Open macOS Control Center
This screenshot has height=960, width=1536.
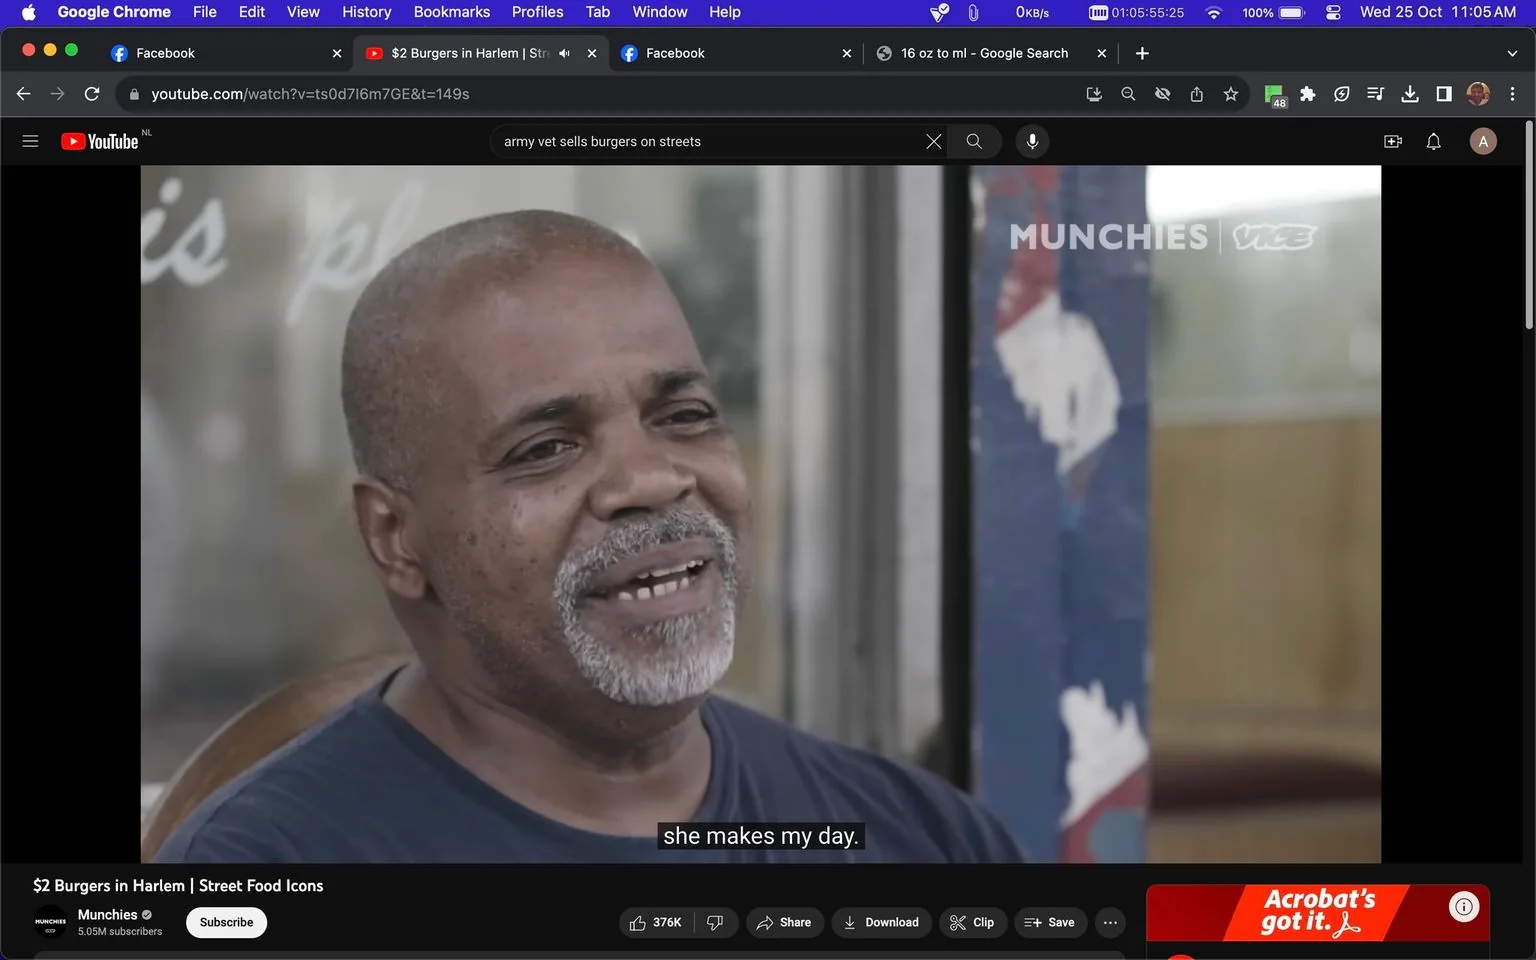pyautogui.click(x=1332, y=12)
